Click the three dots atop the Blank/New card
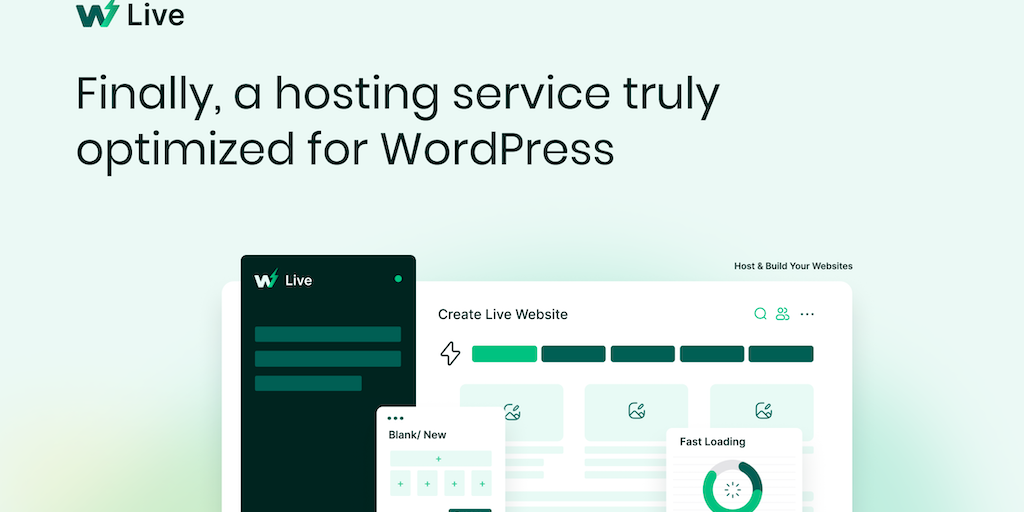 coord(395,418)
